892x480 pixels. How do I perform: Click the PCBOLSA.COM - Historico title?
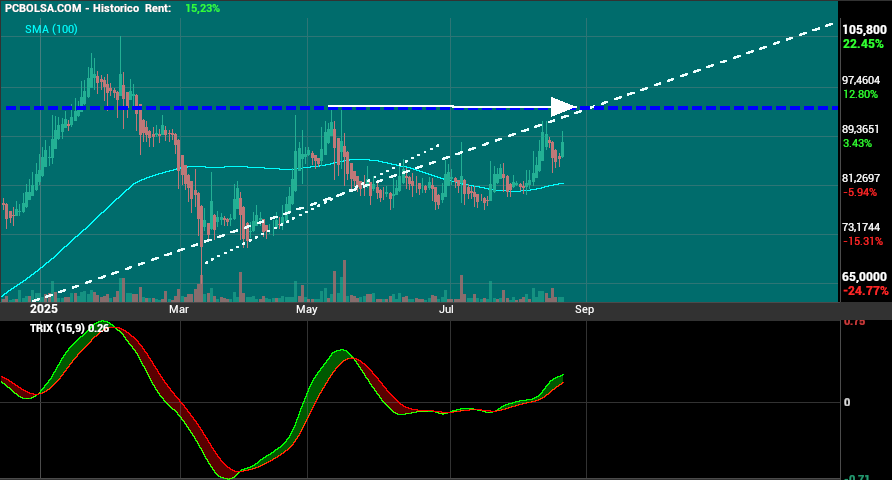pos(72,9)
